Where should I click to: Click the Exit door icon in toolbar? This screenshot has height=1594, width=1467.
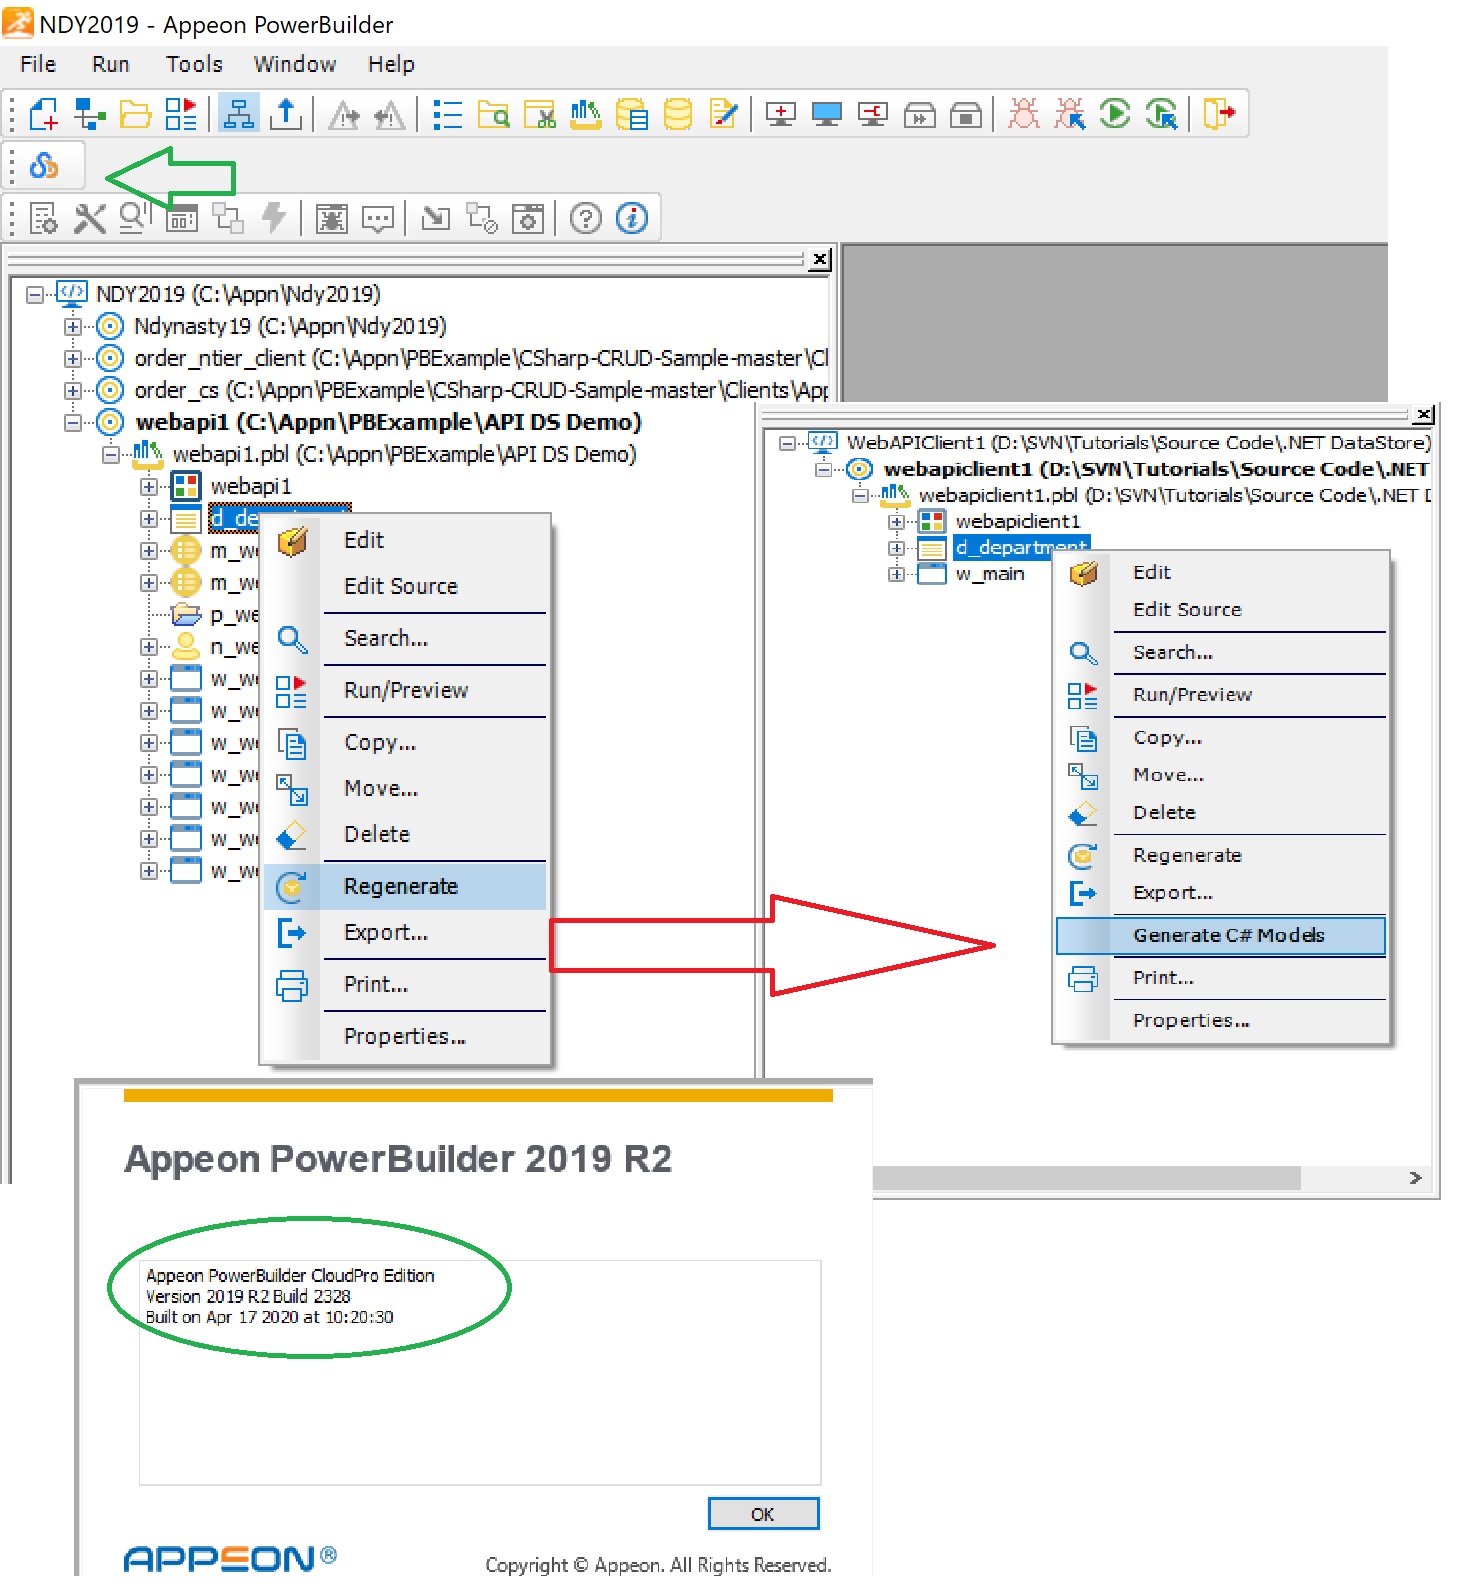[x=1218, y=114]
